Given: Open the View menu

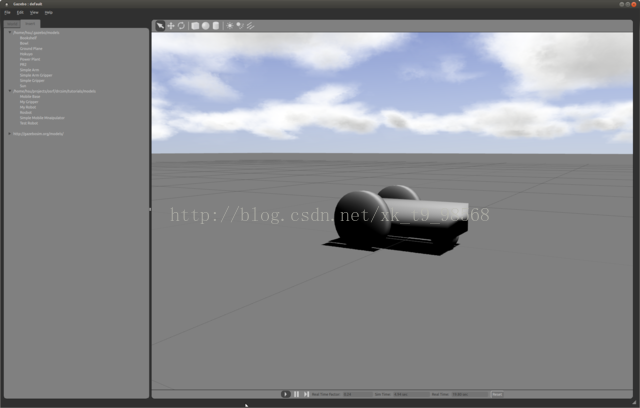Looking at the screenshot, I should coord(34,13).
